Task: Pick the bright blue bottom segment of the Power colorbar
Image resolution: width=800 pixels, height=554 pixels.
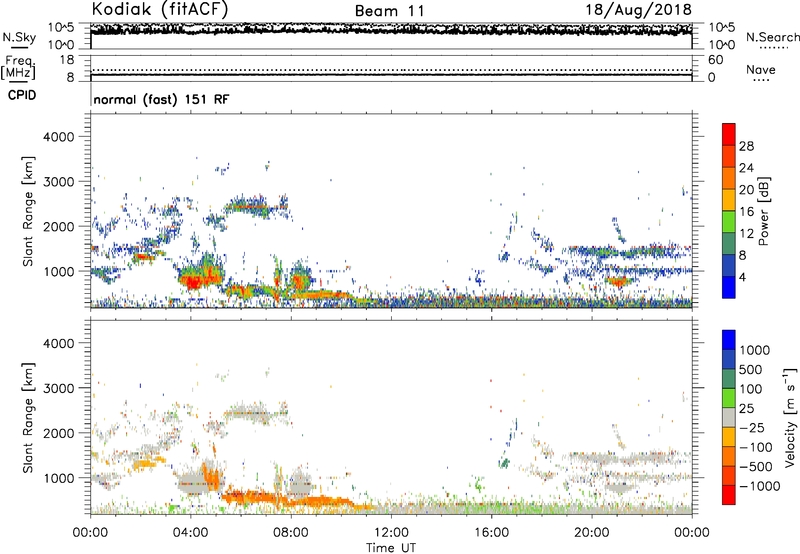Action: point(729,287)
